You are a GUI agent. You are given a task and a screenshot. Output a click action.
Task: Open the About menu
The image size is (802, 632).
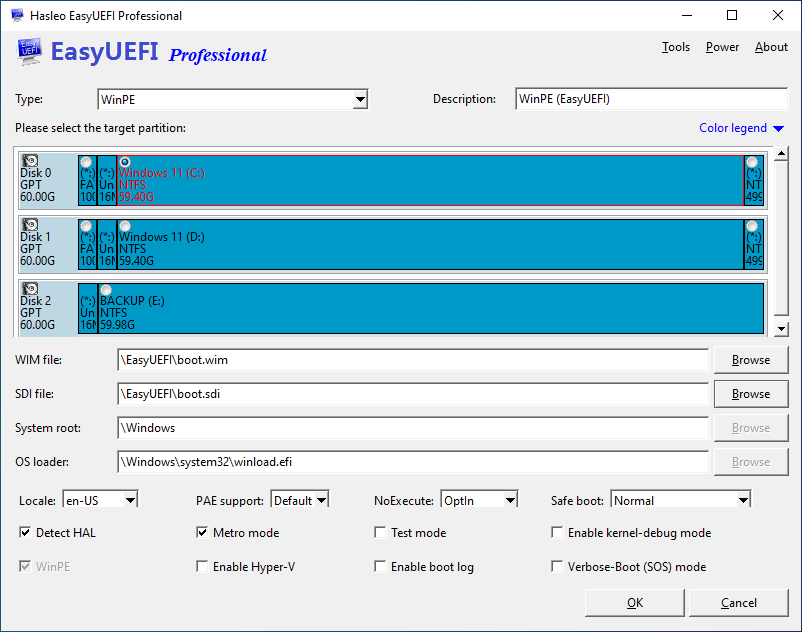tap(771, 47)
